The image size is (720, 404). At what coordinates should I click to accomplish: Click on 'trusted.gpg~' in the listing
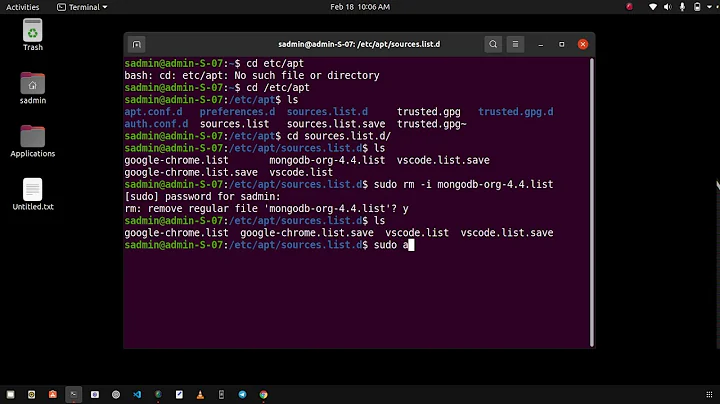tap(432, 124)
